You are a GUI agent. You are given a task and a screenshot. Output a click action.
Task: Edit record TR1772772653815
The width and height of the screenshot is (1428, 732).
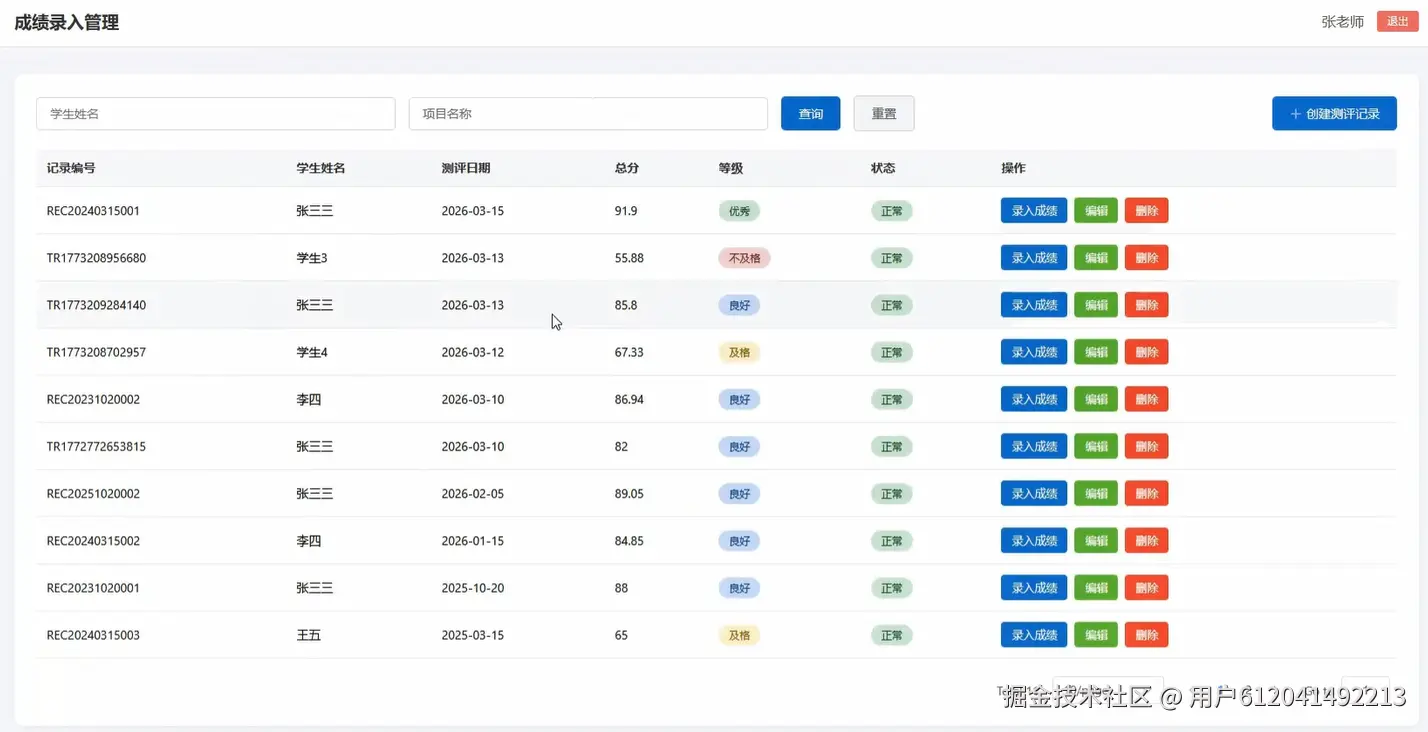pyautogui.click(x=1096, y=446)
